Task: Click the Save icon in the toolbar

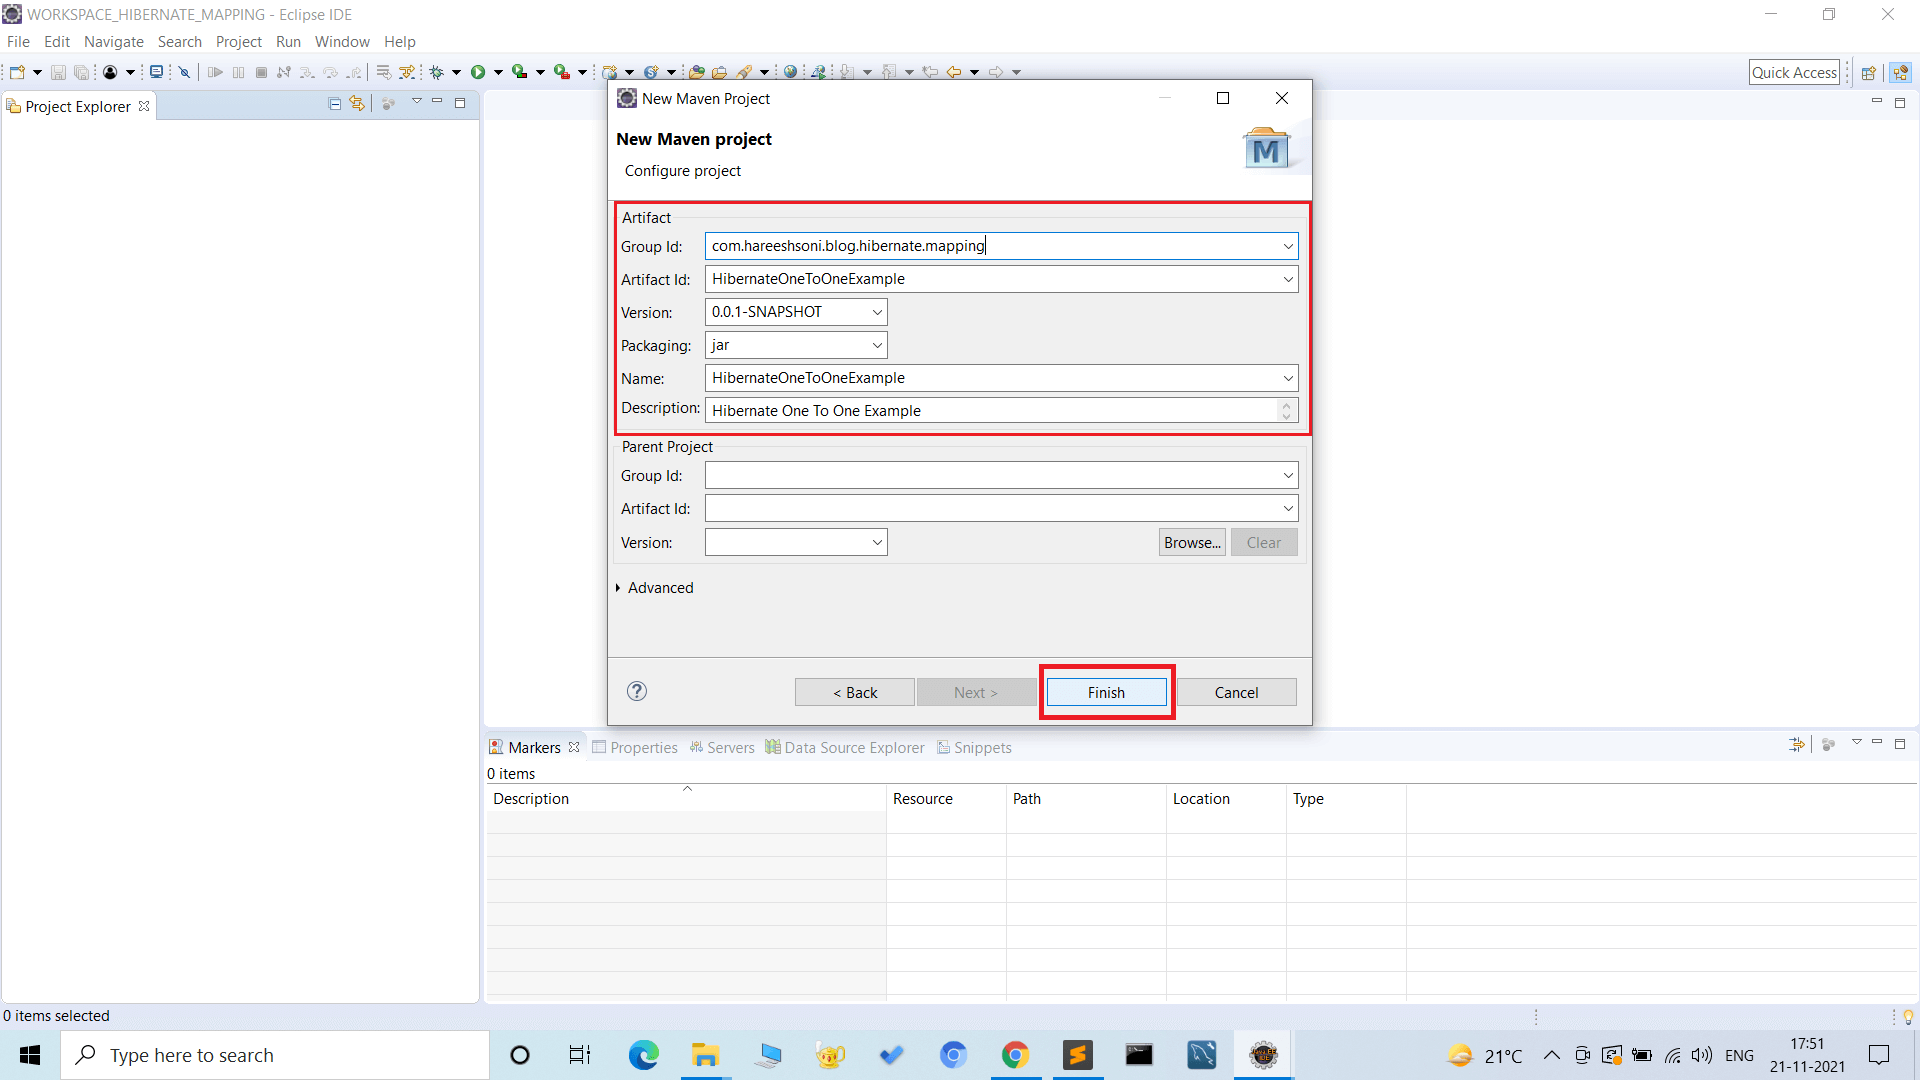Action: (57, 71)
